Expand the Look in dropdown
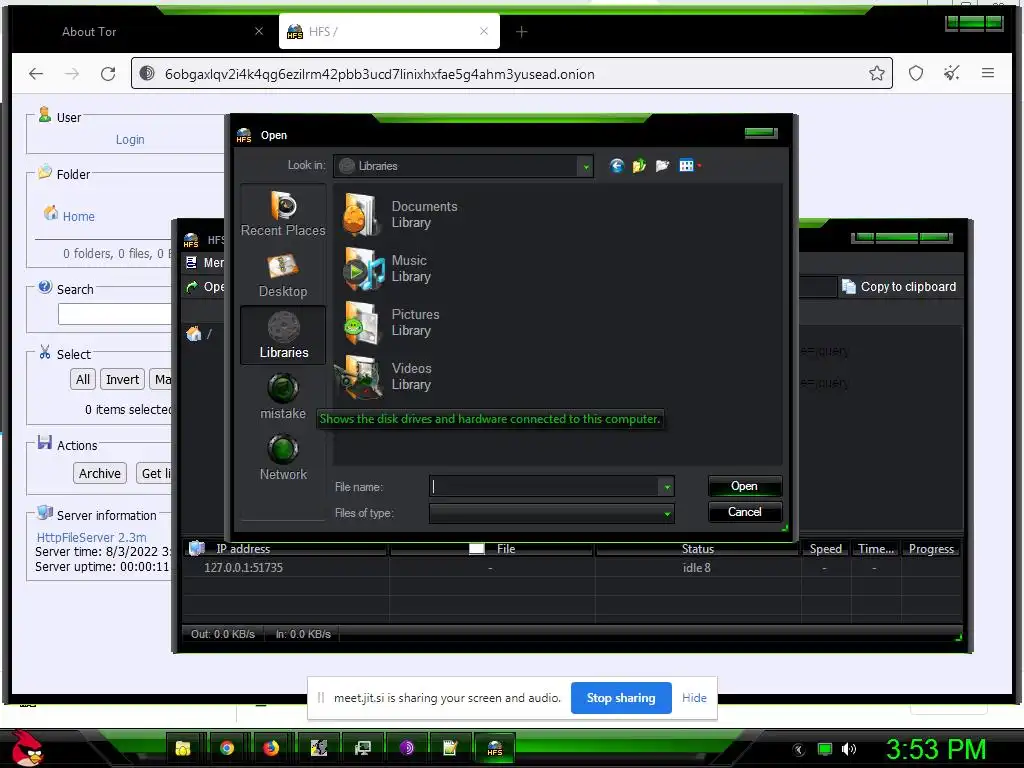The height and width of the screenshot is (768, 1024). pos(586,167)
